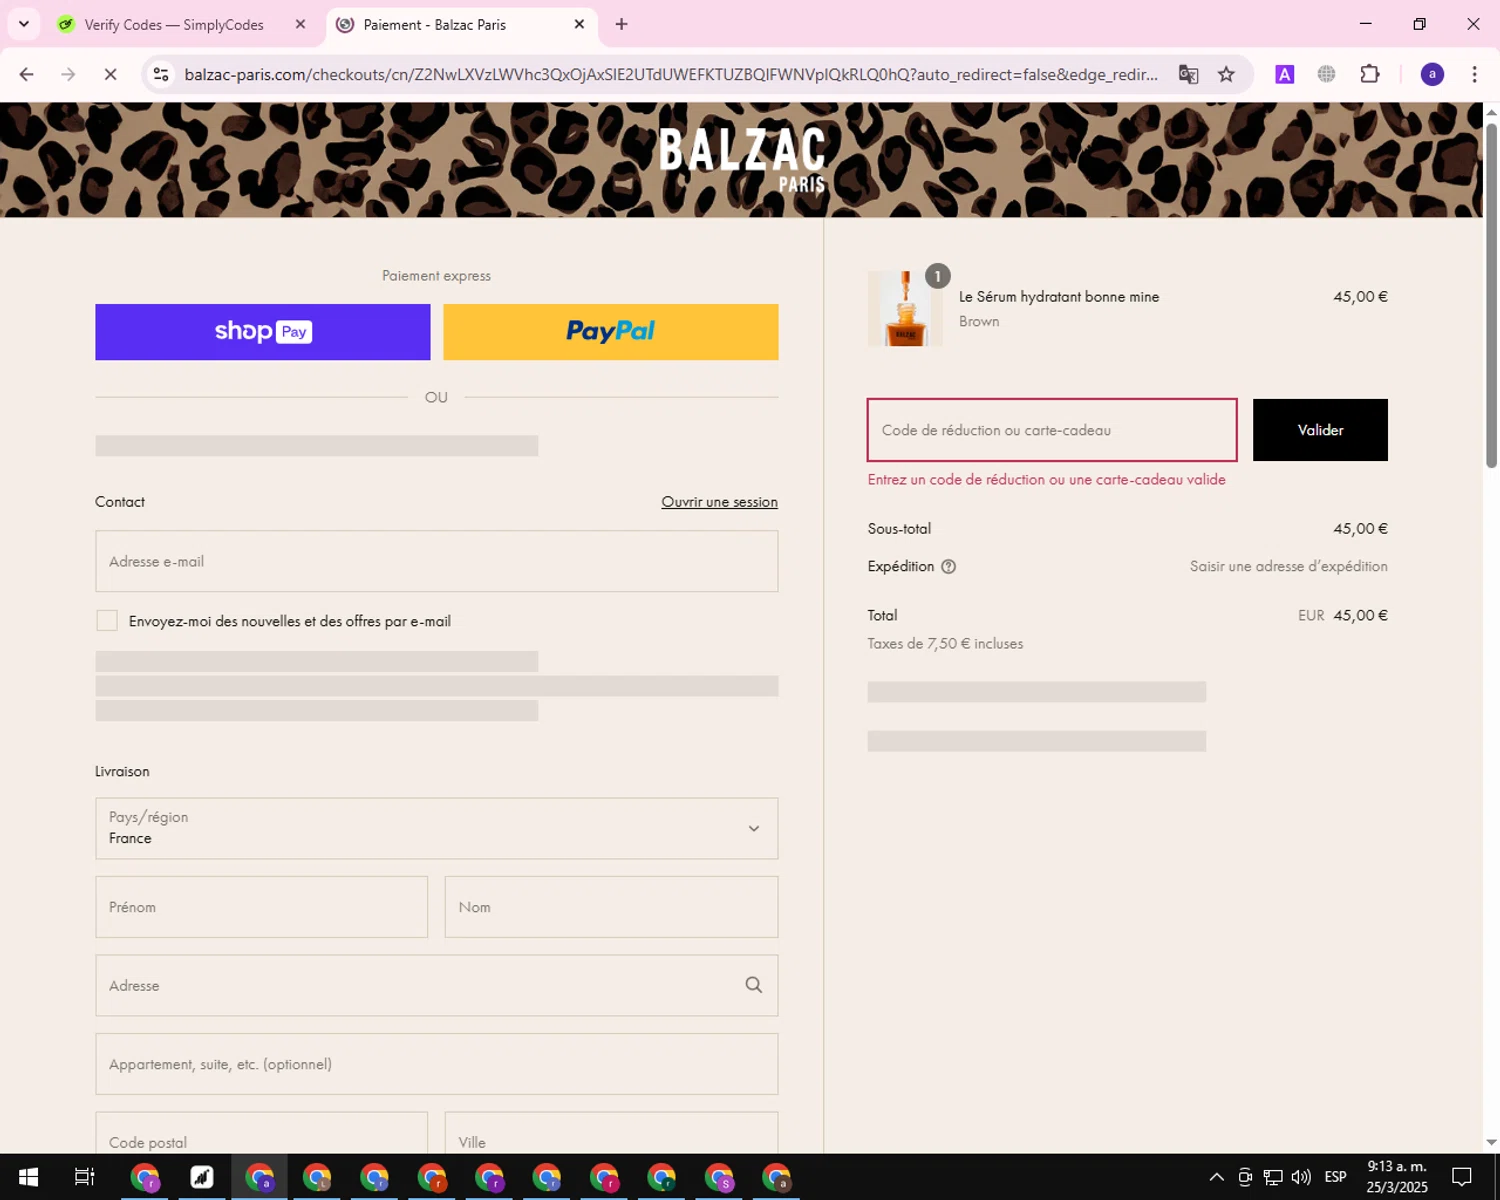Bookmark this page with the star icon

(x=1226, y=74)
